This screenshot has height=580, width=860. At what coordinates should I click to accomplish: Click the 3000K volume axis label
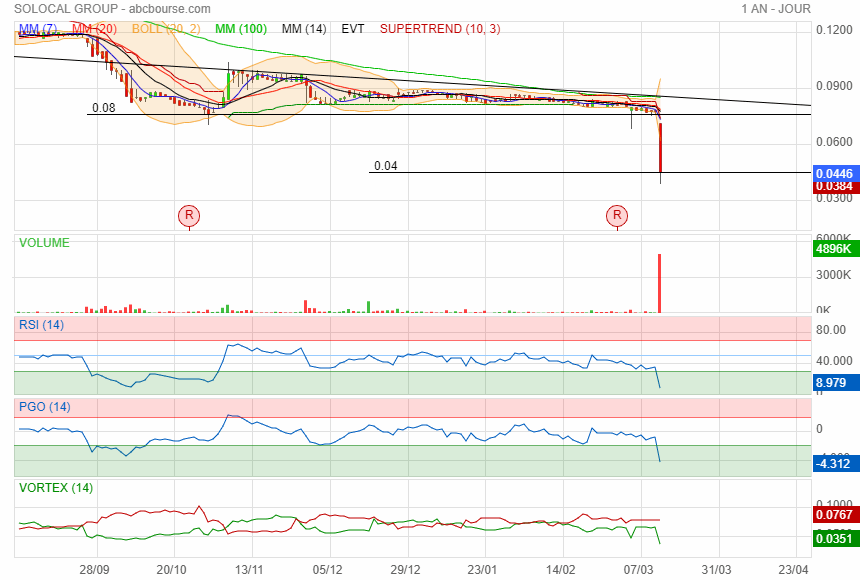click(834, 275)
